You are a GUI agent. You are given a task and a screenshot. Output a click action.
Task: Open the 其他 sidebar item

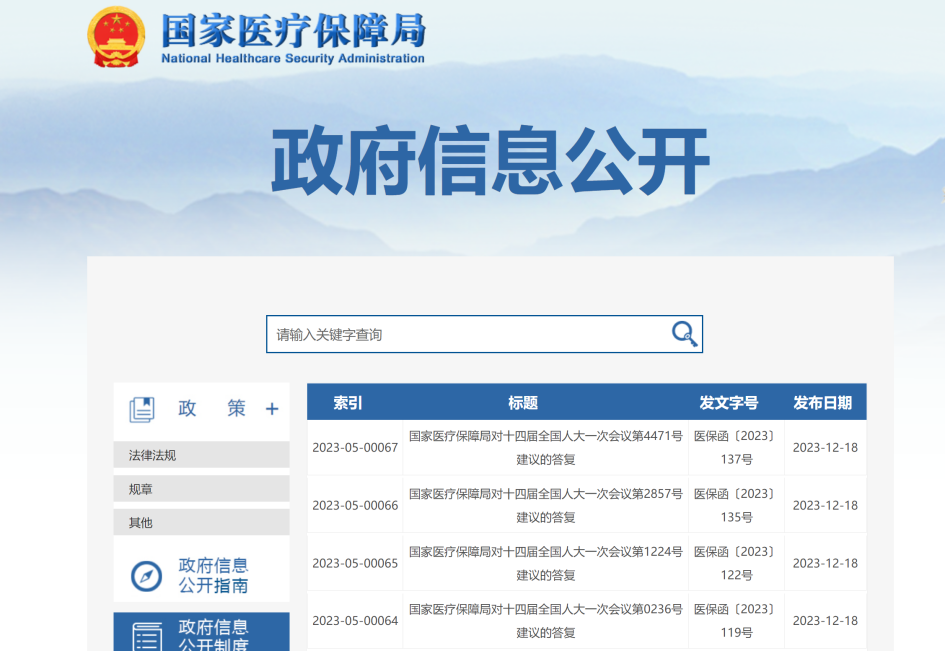(201, 522)
